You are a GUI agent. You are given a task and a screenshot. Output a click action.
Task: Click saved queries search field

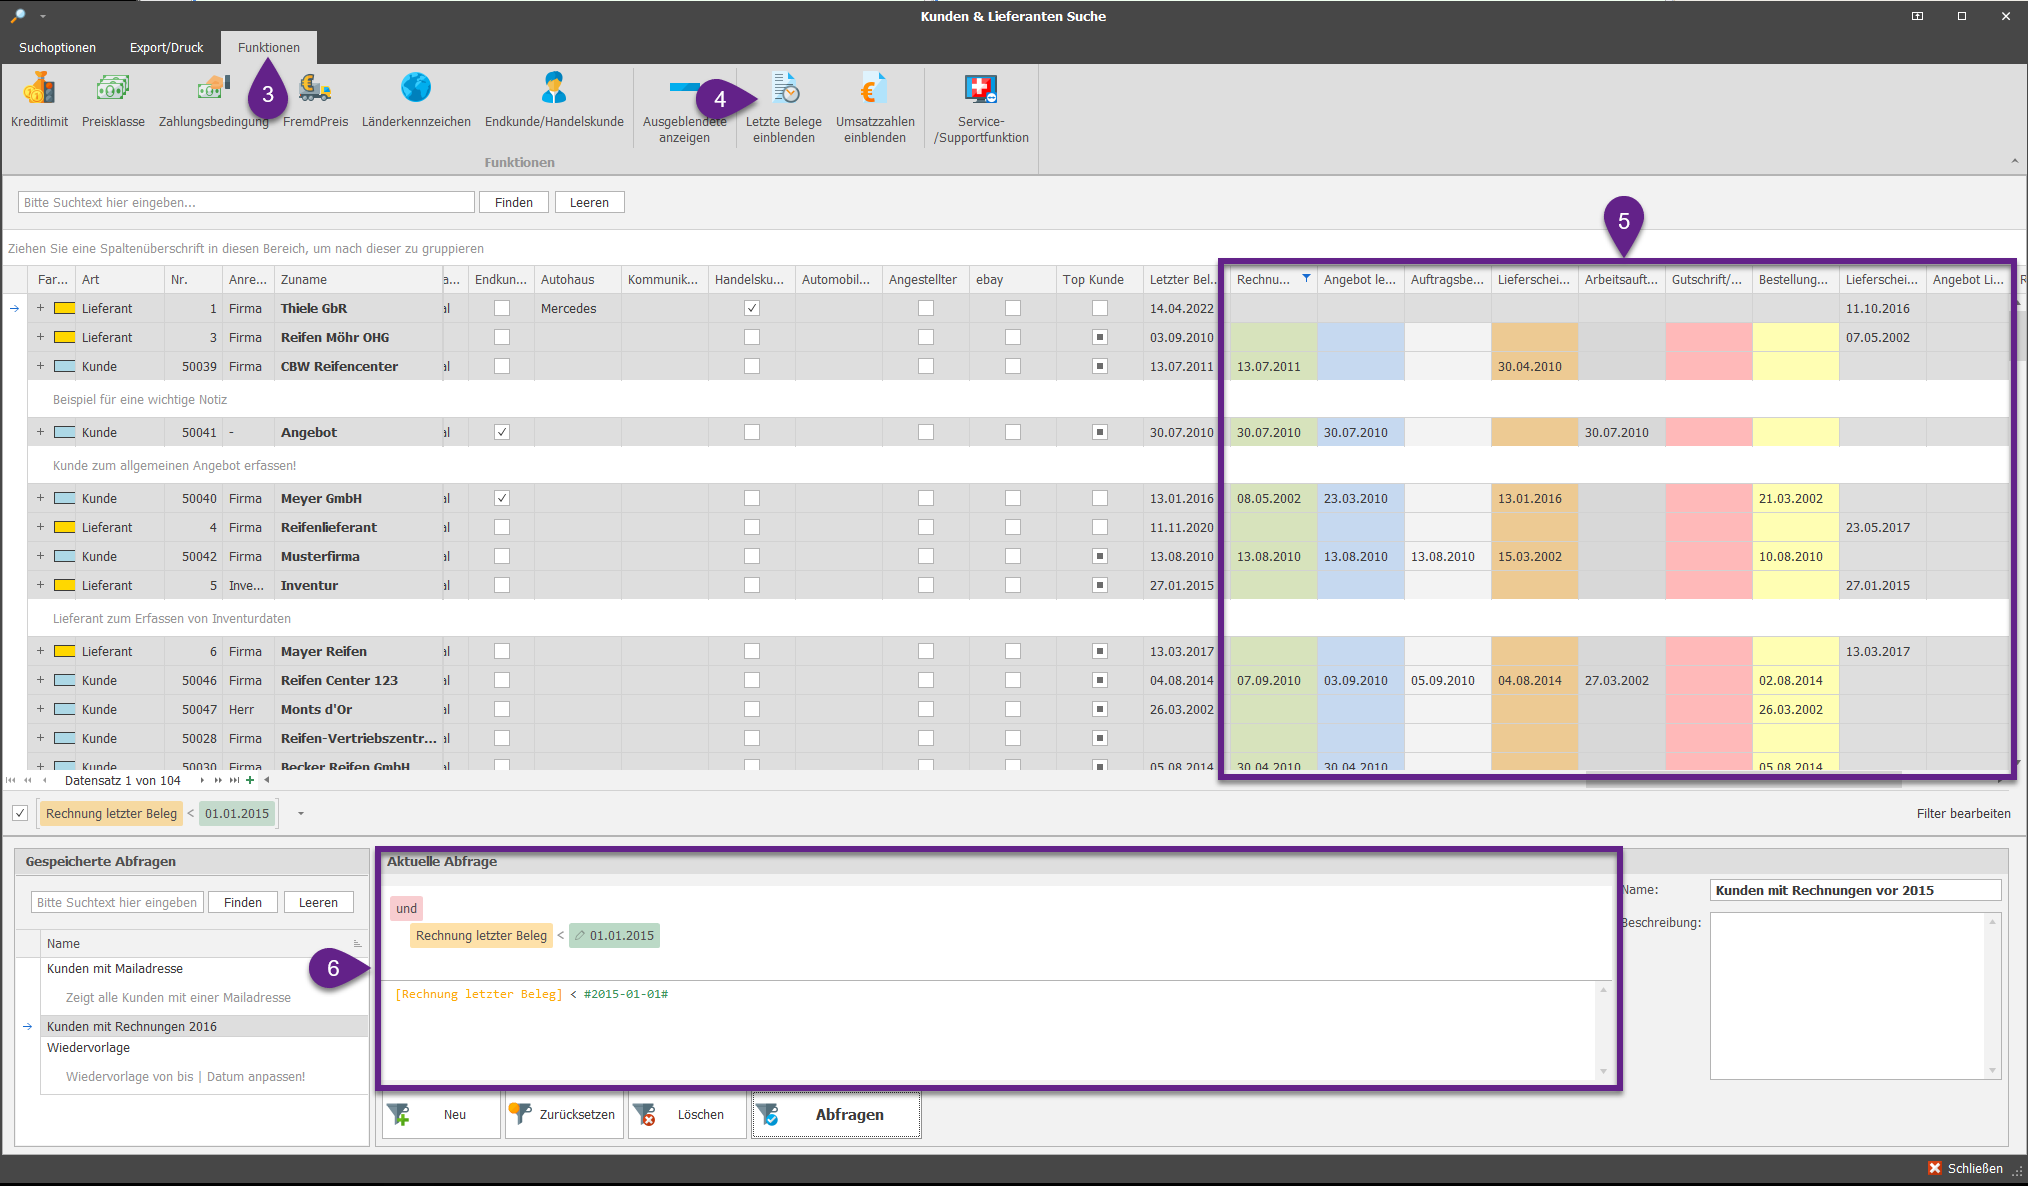coord(117,902)
